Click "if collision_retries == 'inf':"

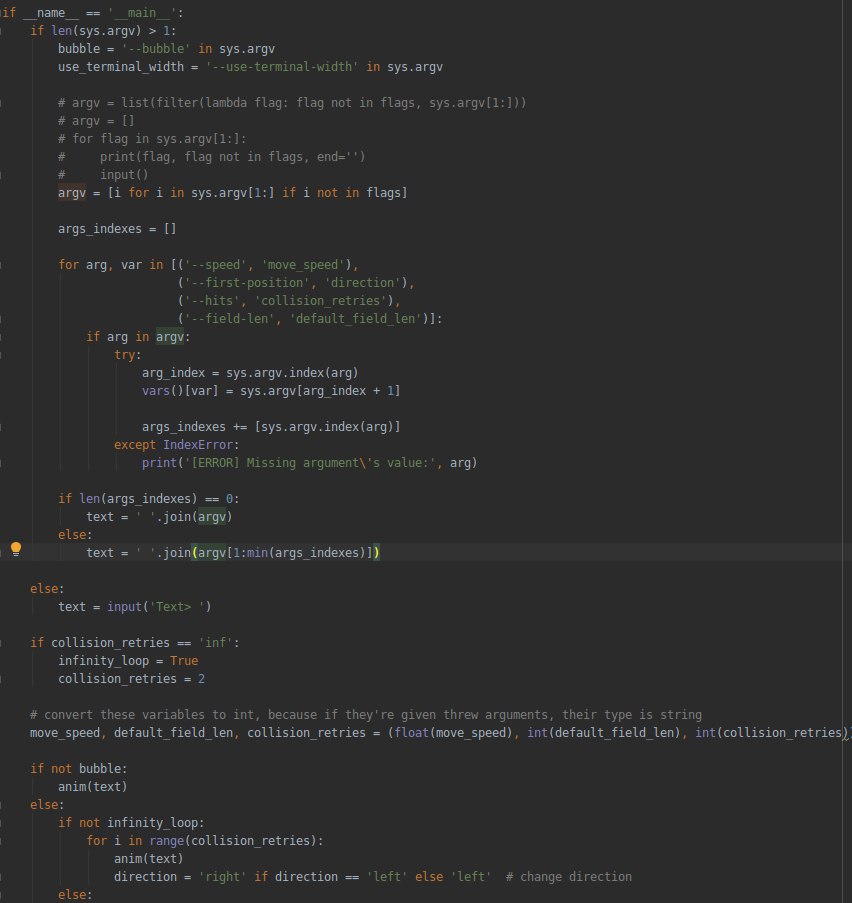click(135, 643)
